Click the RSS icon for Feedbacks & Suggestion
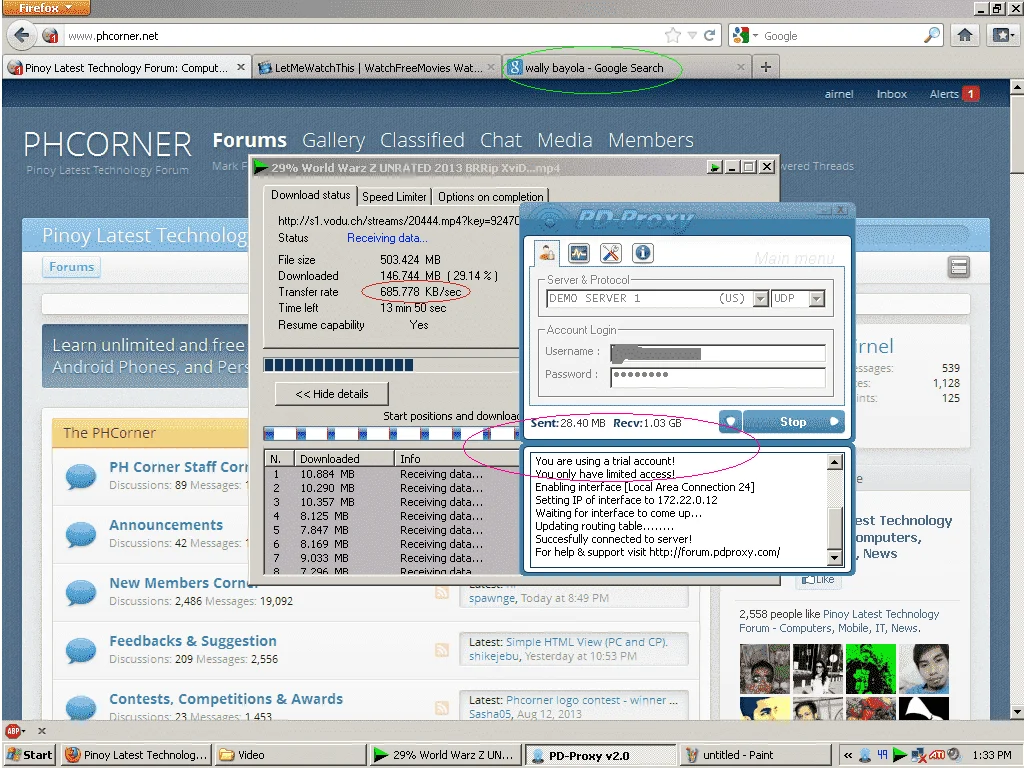This screenshot has height=768, width=1024. [x=442, y=650]
